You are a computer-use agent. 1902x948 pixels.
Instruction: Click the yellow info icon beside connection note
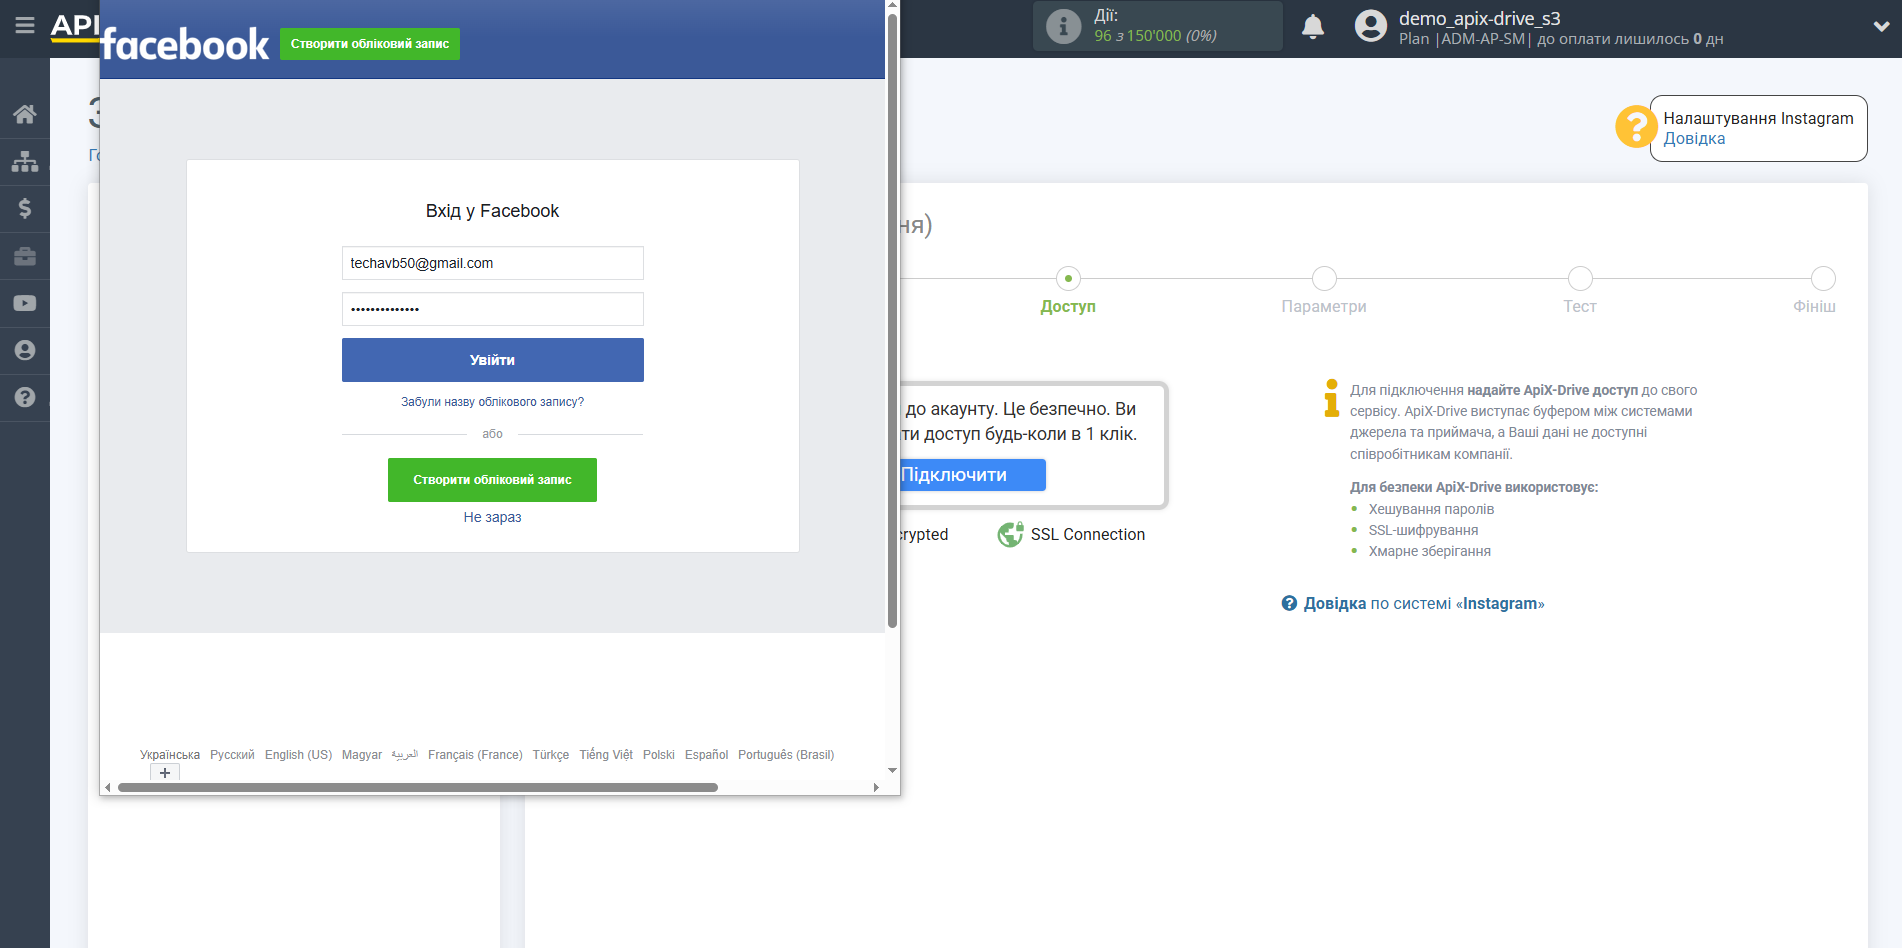[1331, 397]
